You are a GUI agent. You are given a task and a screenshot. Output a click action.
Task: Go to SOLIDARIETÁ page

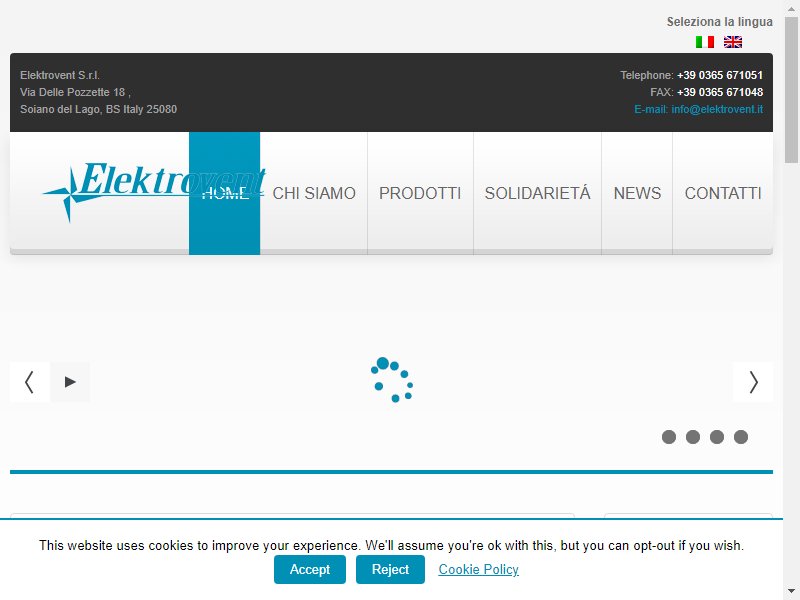537,193
